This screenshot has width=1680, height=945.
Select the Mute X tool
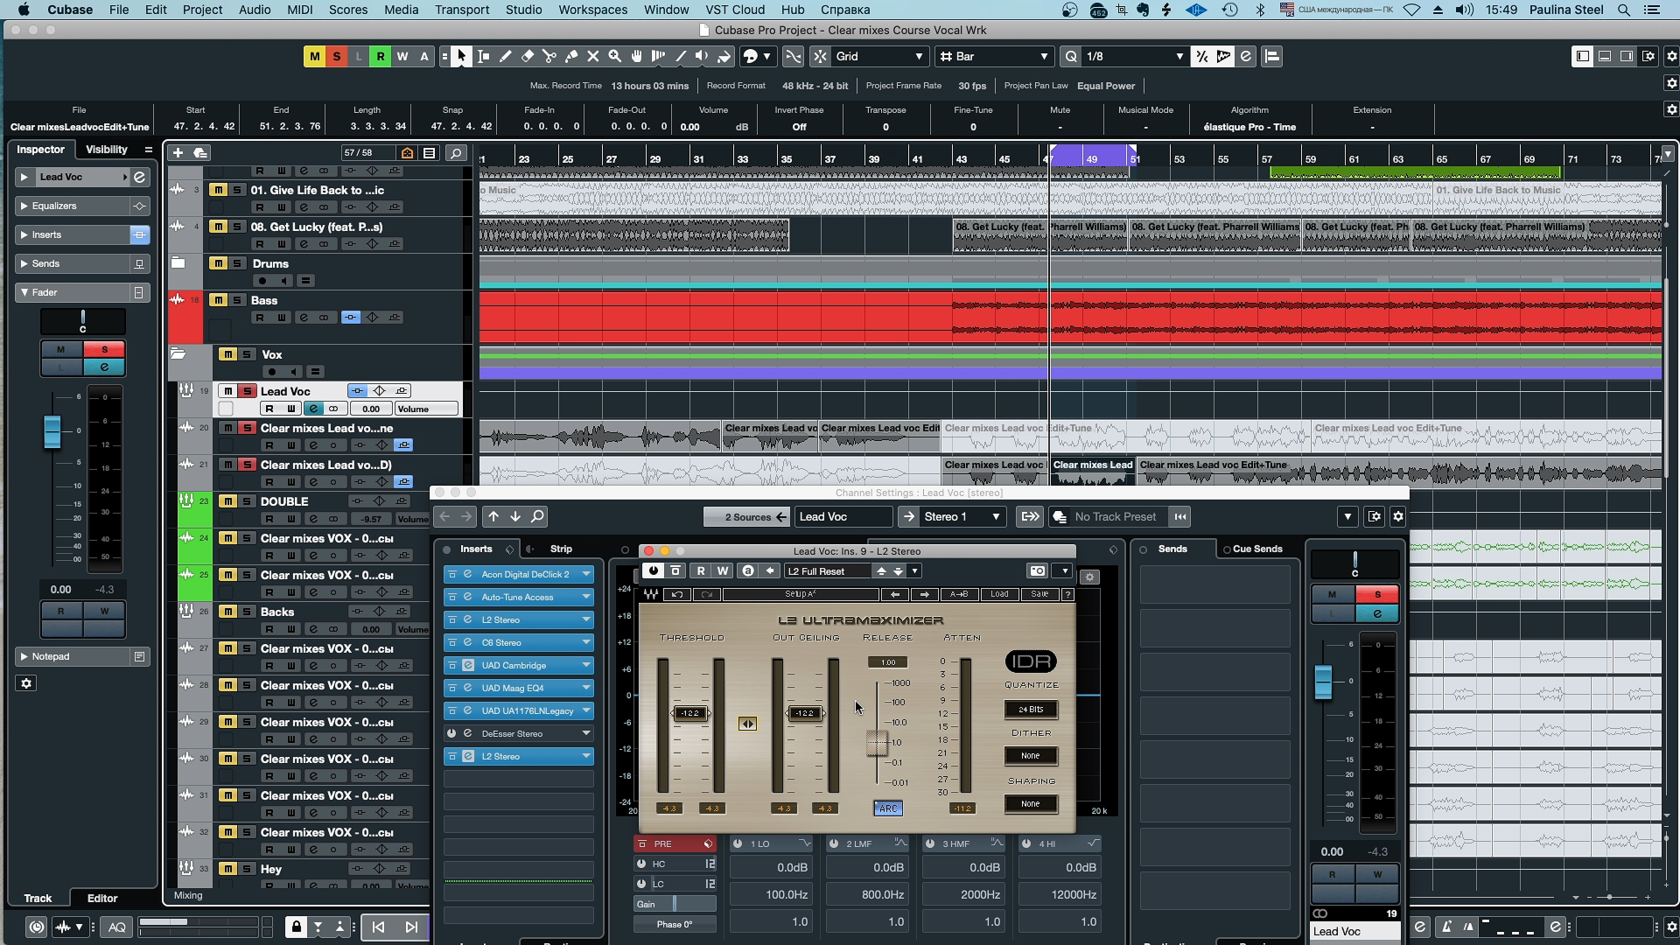pos(593,57)
